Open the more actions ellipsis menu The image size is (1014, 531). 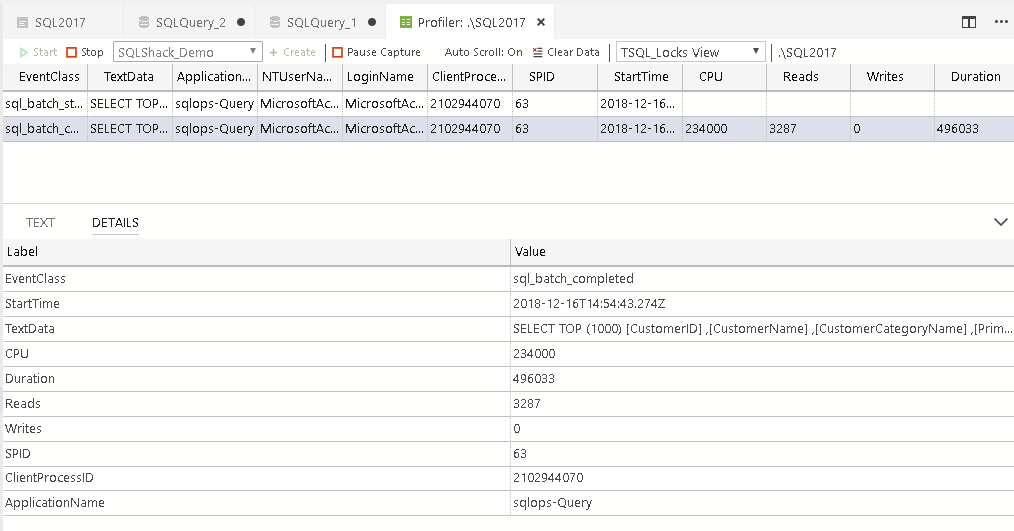coord(1000,22)
